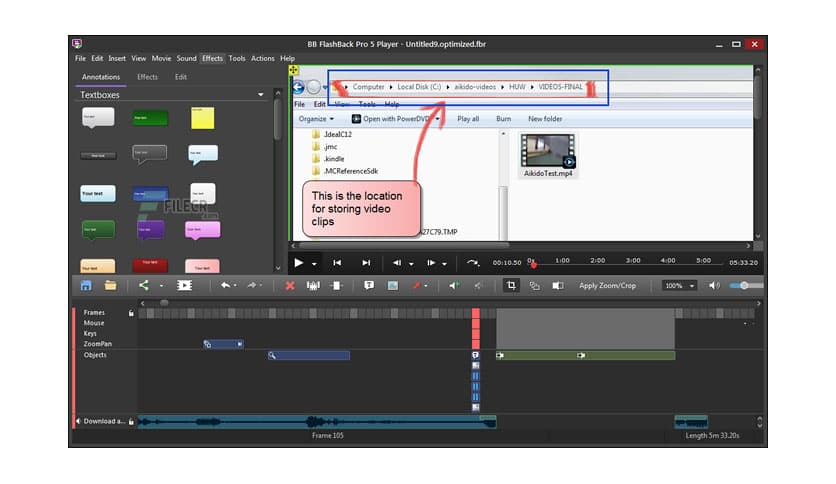Screen dimensions: 836x484
Task: Expand the Textboxes category dropdown
Action: (261, 95)
